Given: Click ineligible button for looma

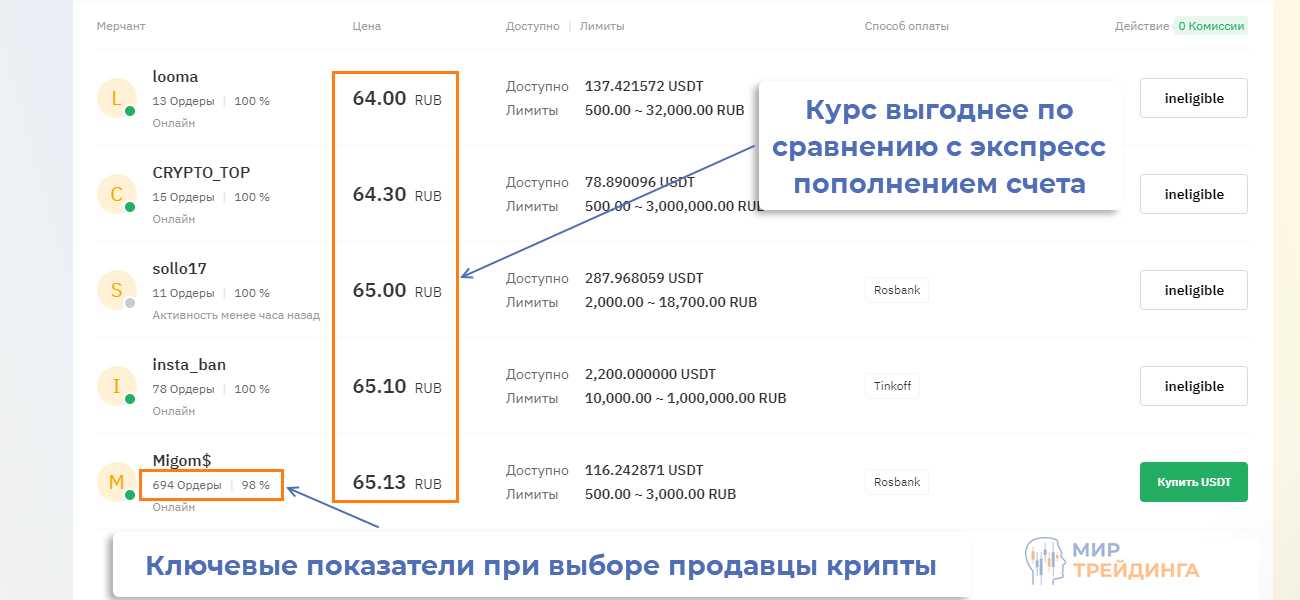Looking at the screenshot, I should tap(1193, 98).
